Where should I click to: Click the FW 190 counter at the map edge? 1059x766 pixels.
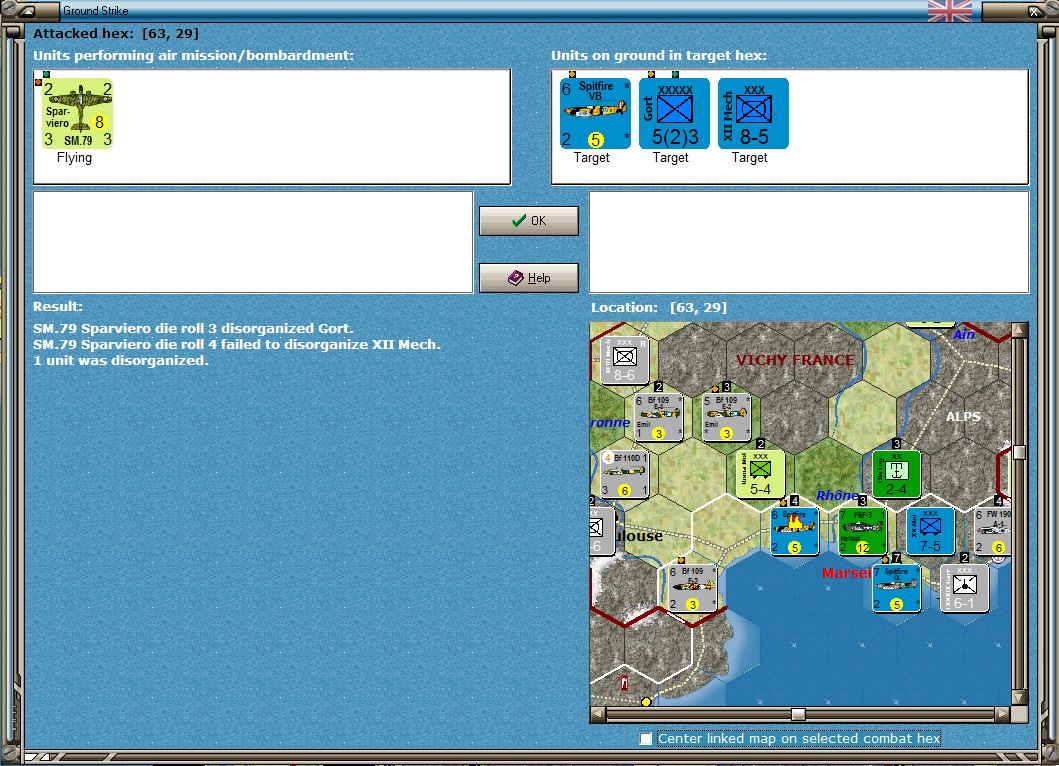(x=992, y=531)
